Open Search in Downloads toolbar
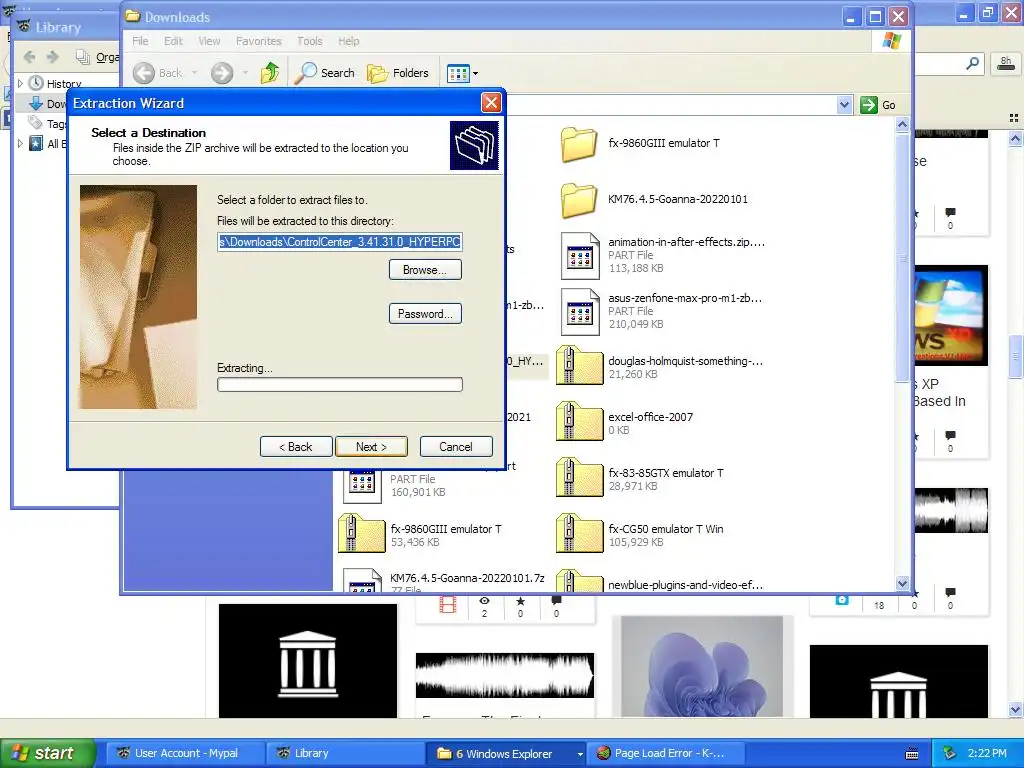 (324, 73)
